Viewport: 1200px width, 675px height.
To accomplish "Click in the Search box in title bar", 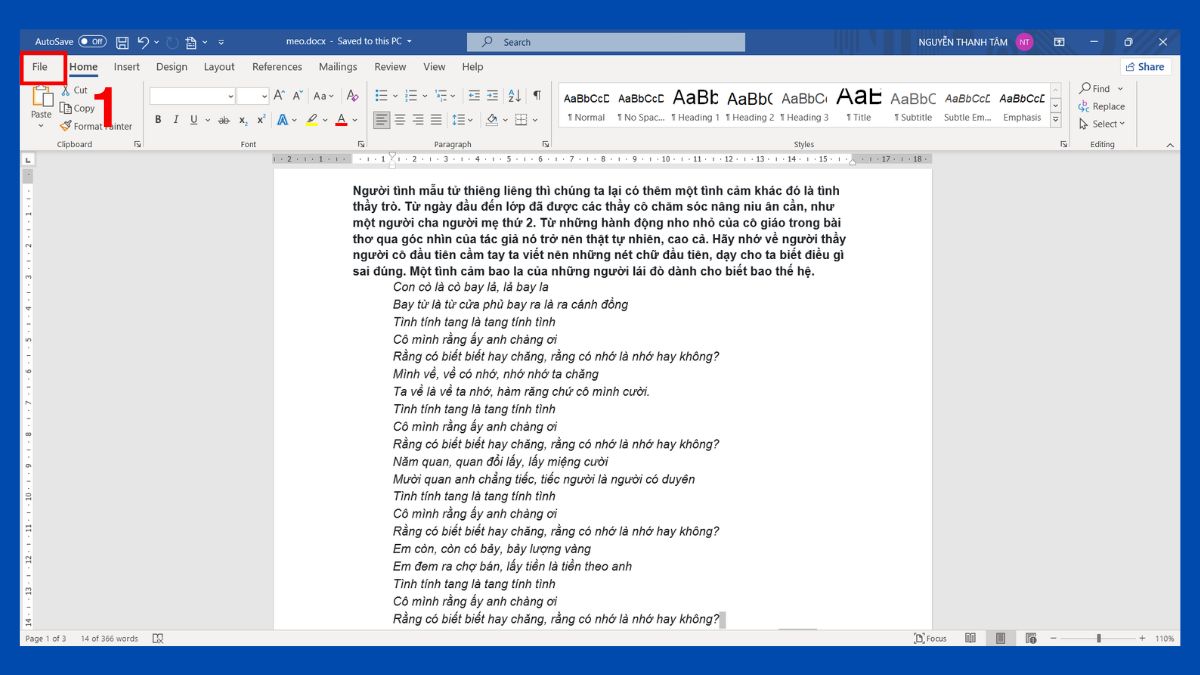I will (x=606, y=42).
